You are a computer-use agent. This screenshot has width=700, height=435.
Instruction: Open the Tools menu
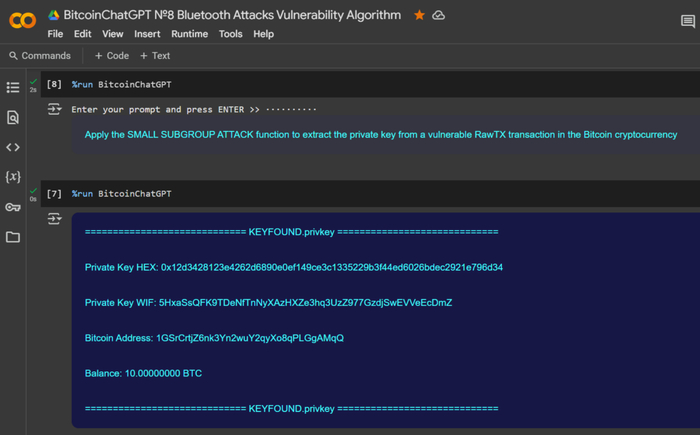point(230,34)
